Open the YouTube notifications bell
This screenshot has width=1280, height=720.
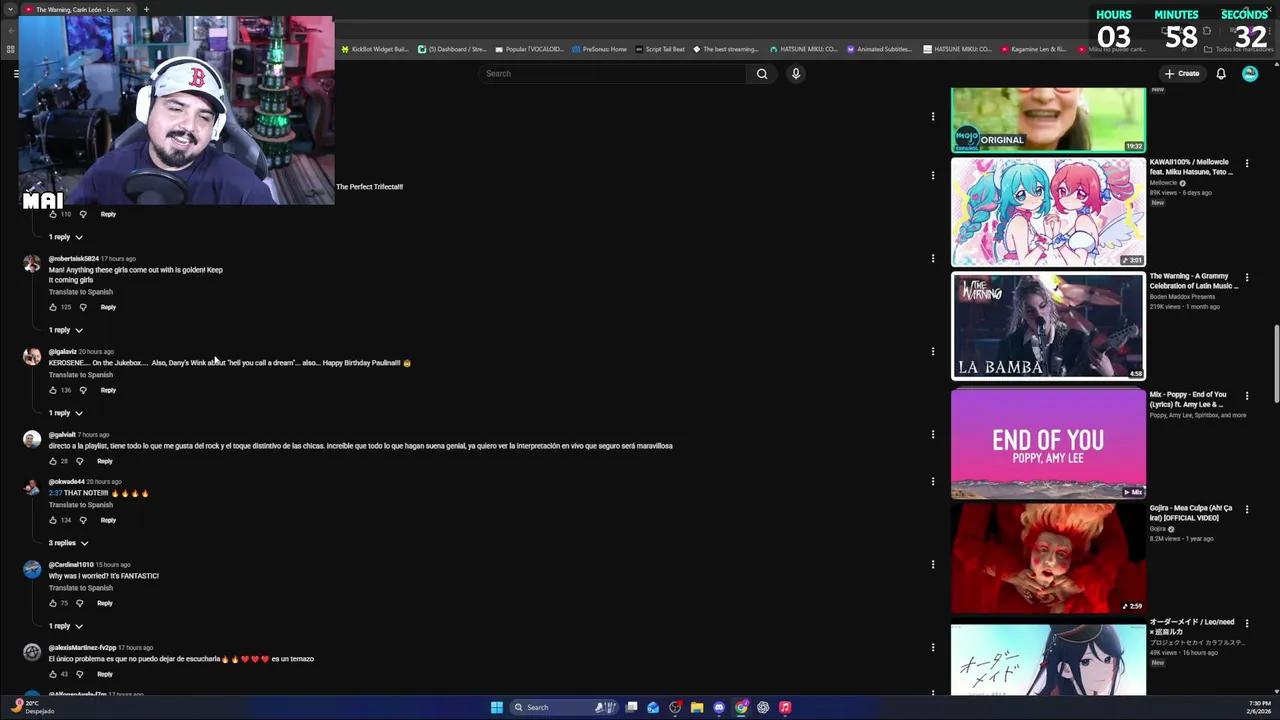tap(1221, 74)
